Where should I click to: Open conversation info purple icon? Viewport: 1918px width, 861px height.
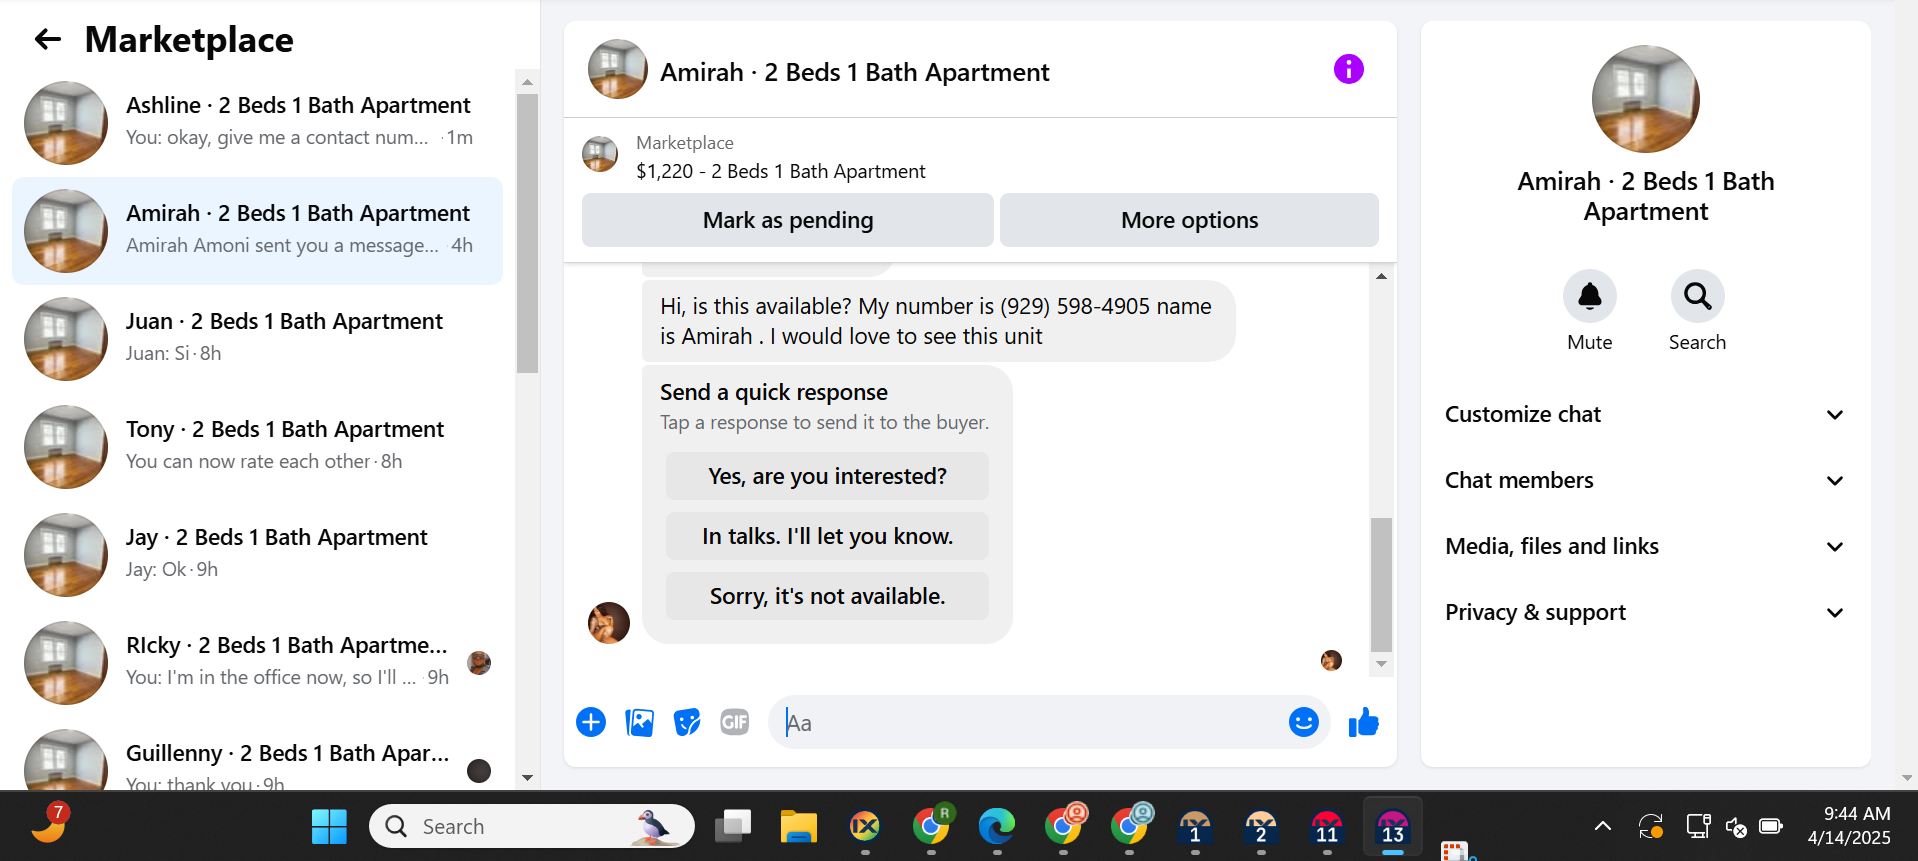click(1348, 69)
